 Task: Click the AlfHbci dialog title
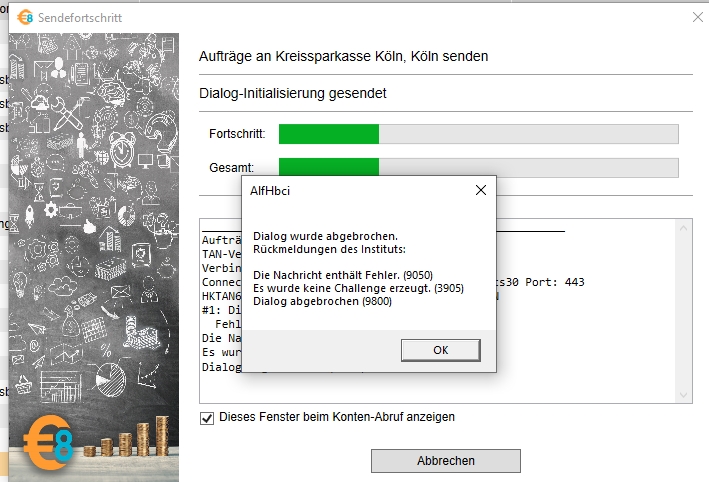click(x=270, y=191)
